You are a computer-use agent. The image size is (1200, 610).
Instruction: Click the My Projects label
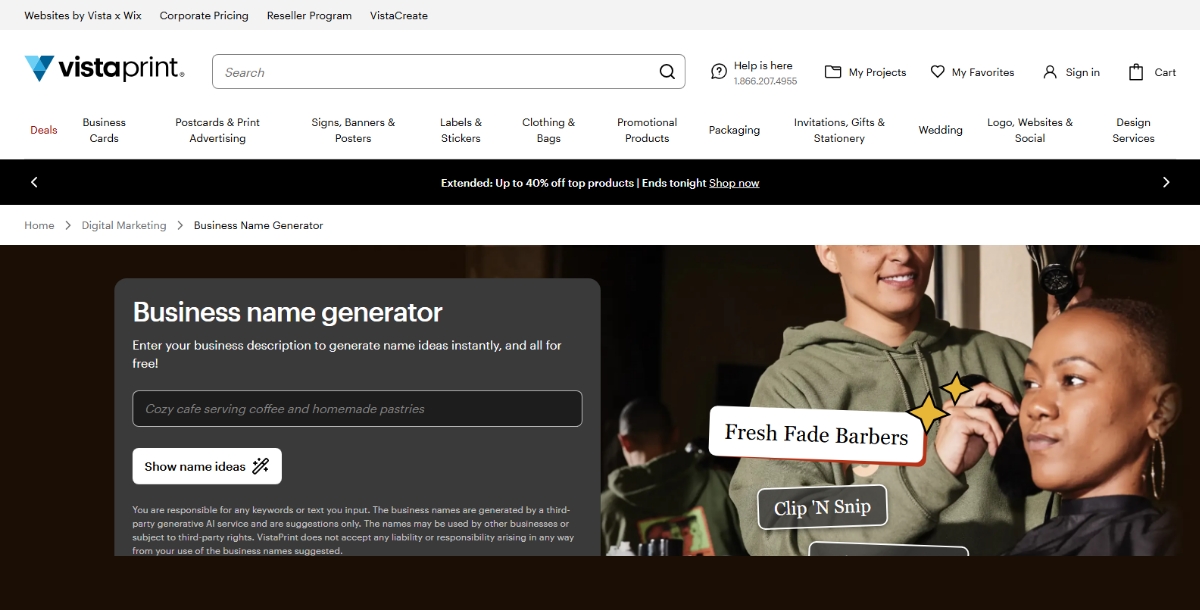(x=877, y=72)
